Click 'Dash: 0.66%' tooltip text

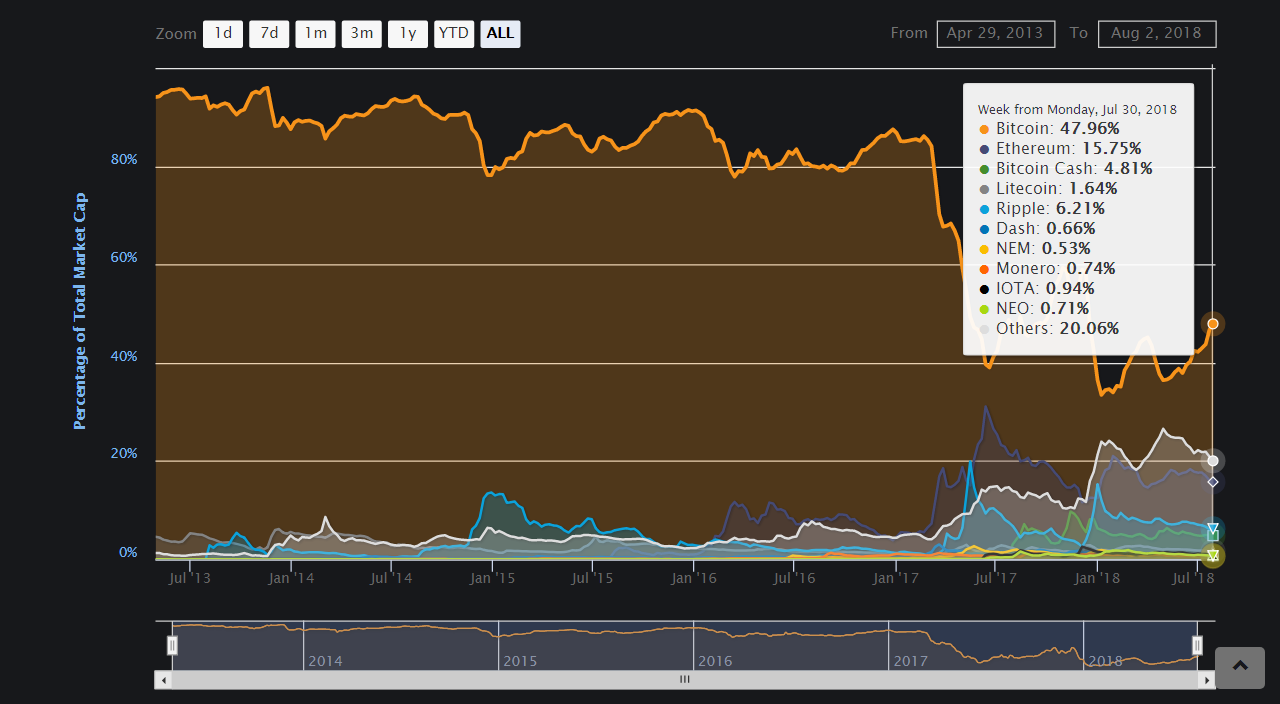point(1046,229)
